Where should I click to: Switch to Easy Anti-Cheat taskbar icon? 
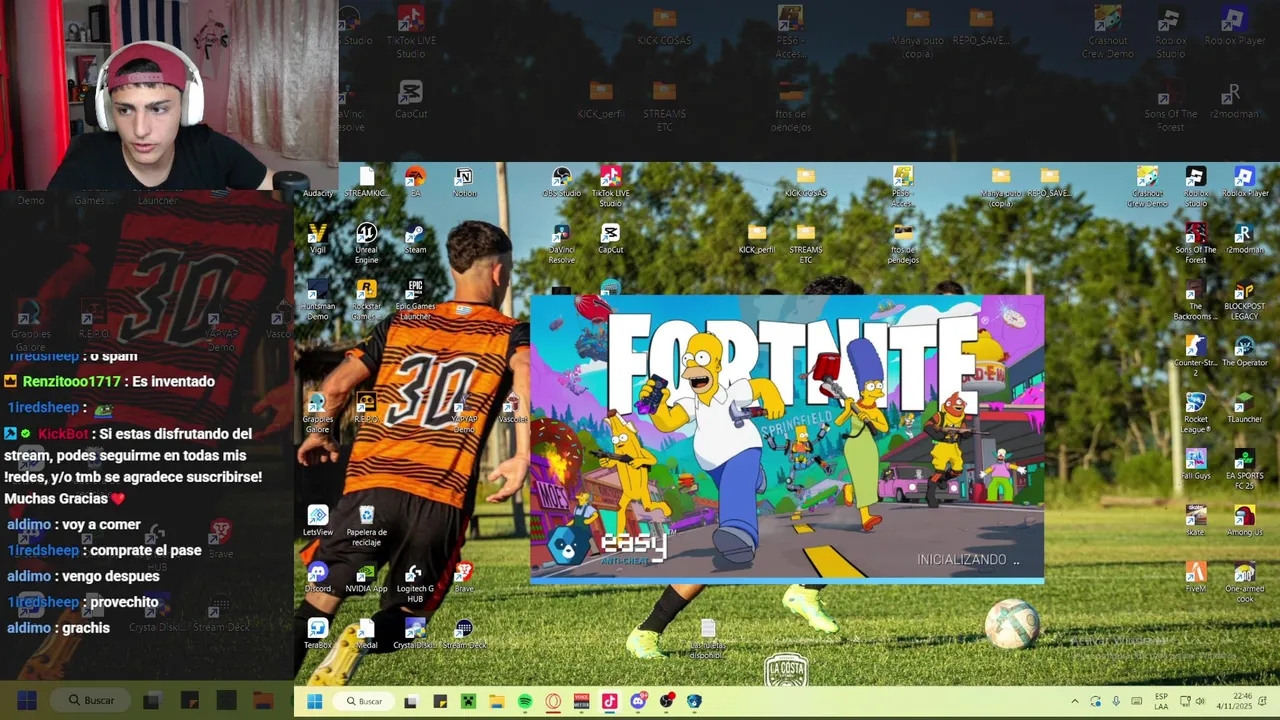pos(694,702)
